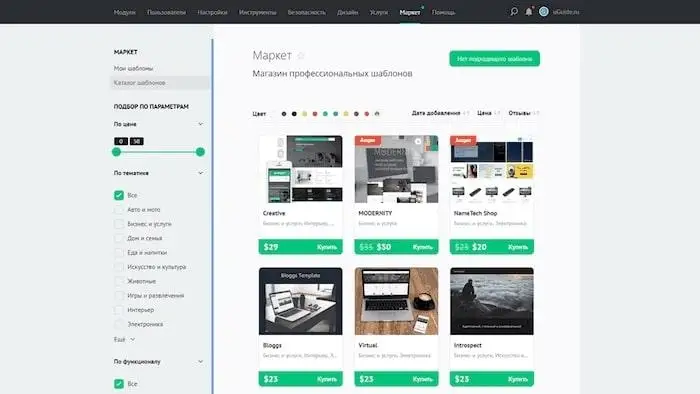700x394 pixels.
Task: Check the Интерьер checkbox
Action: coord(119,310)
